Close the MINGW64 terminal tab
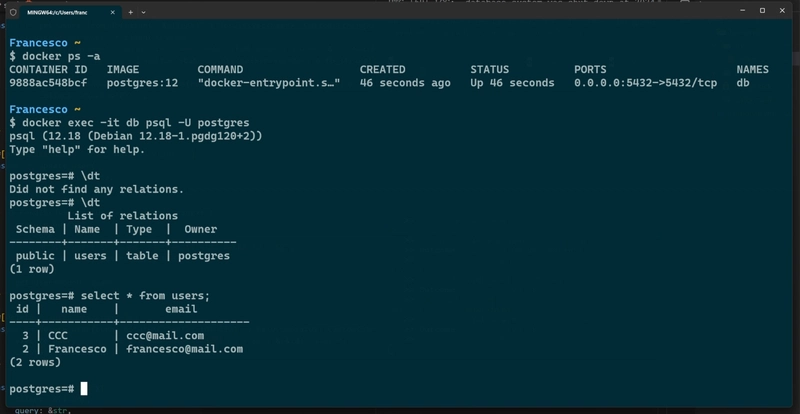This screenshot has height=414, width=800. coord(112,12)
